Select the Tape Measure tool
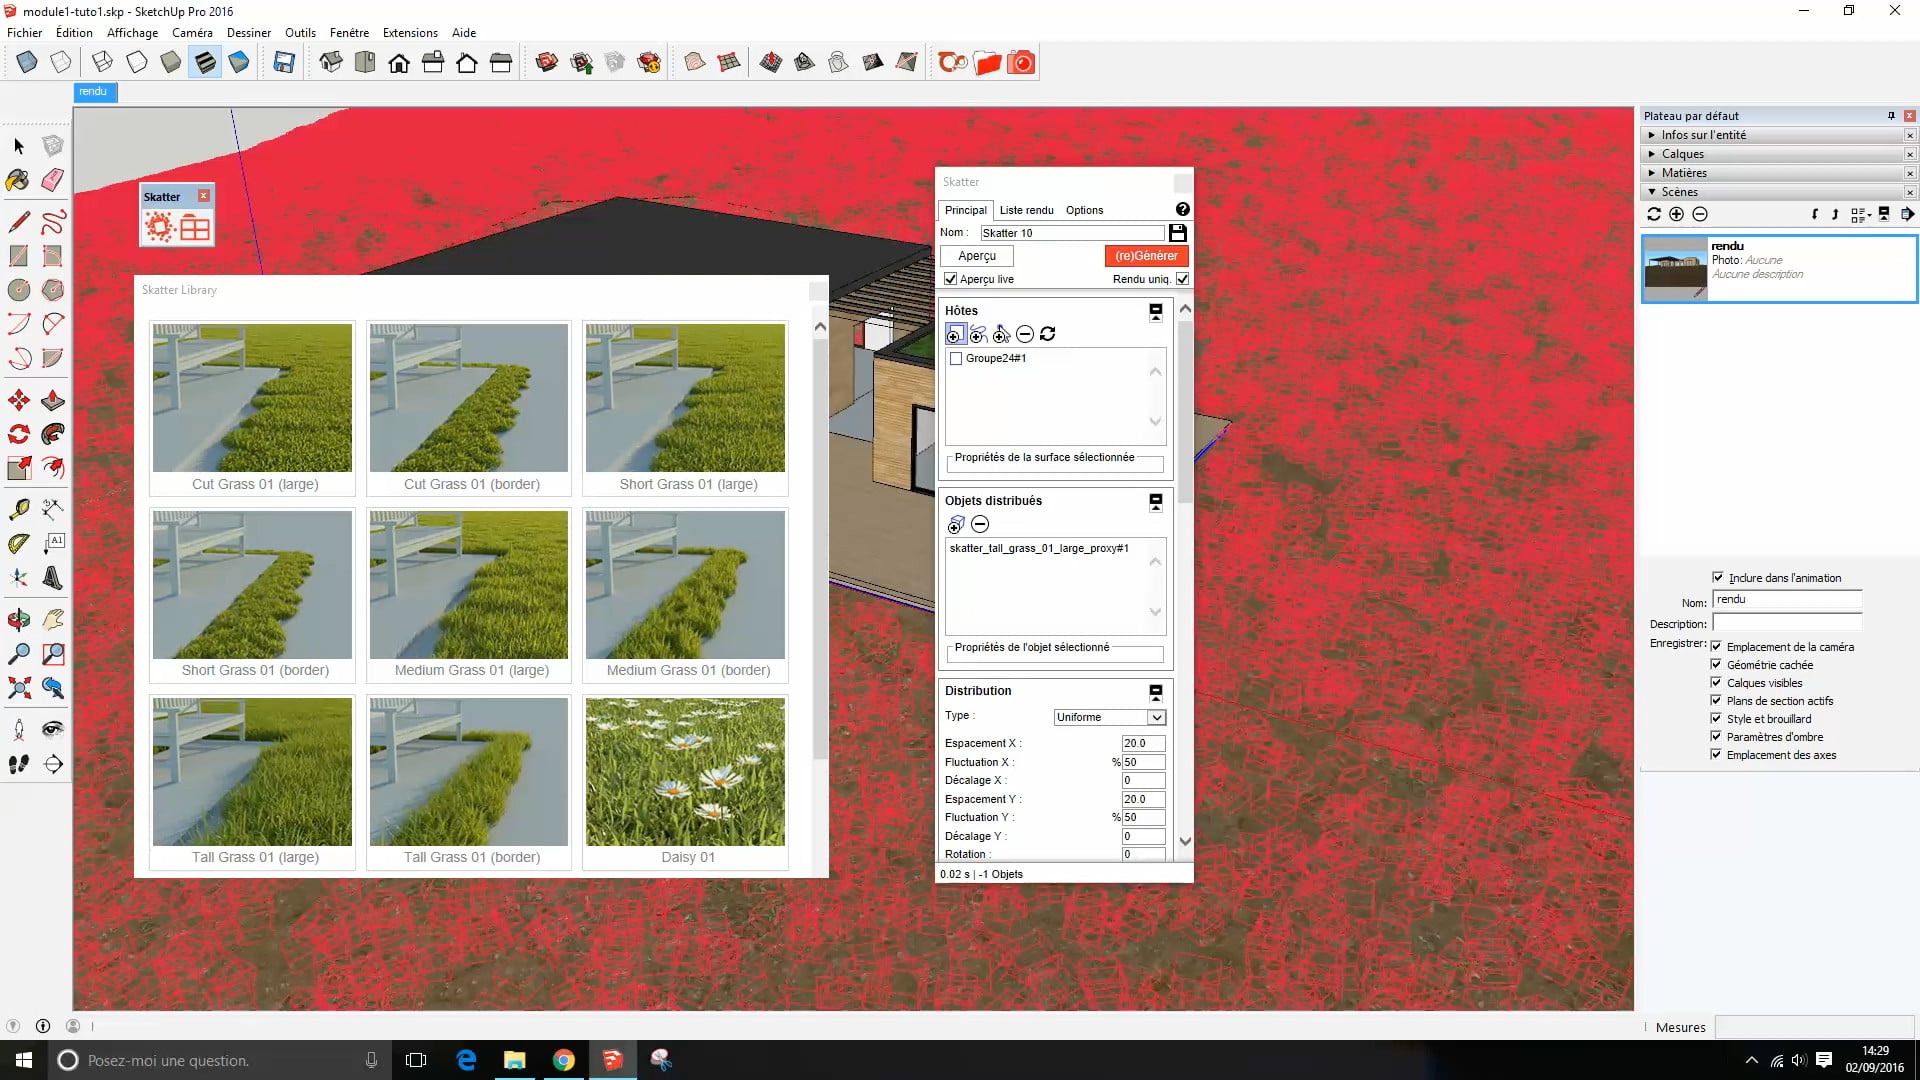 pyautogui.click(x=19, y=510)
